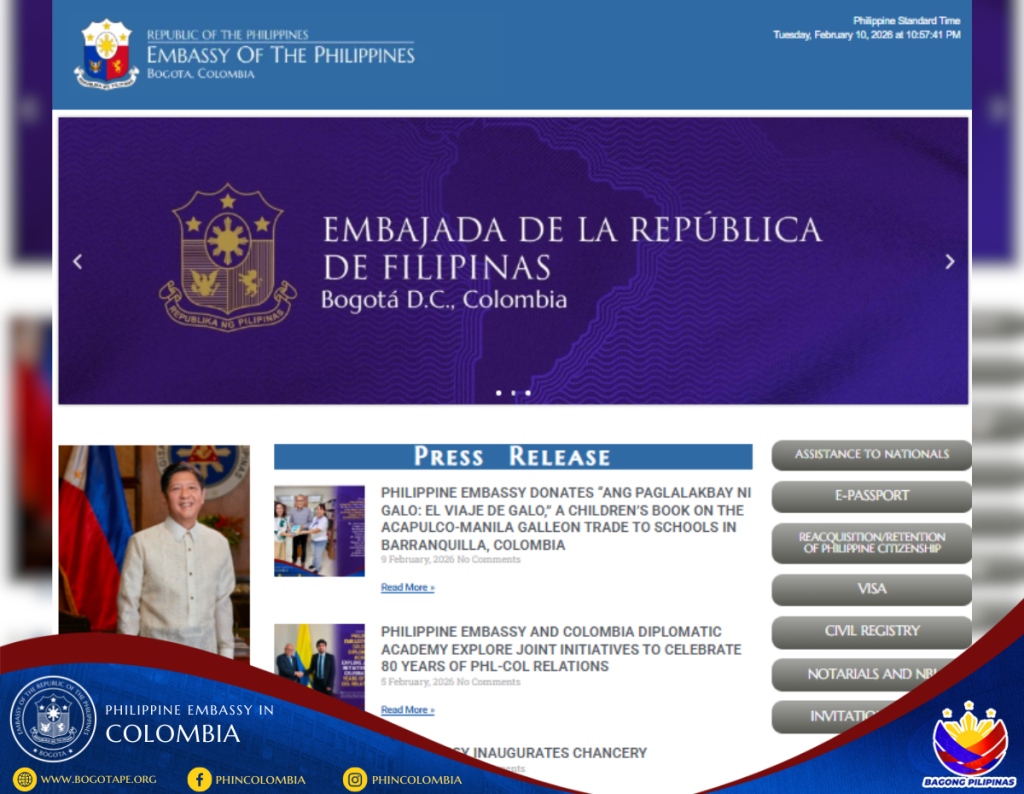
Task: Open the E-Passport menu item
Action: click(871, 496)
